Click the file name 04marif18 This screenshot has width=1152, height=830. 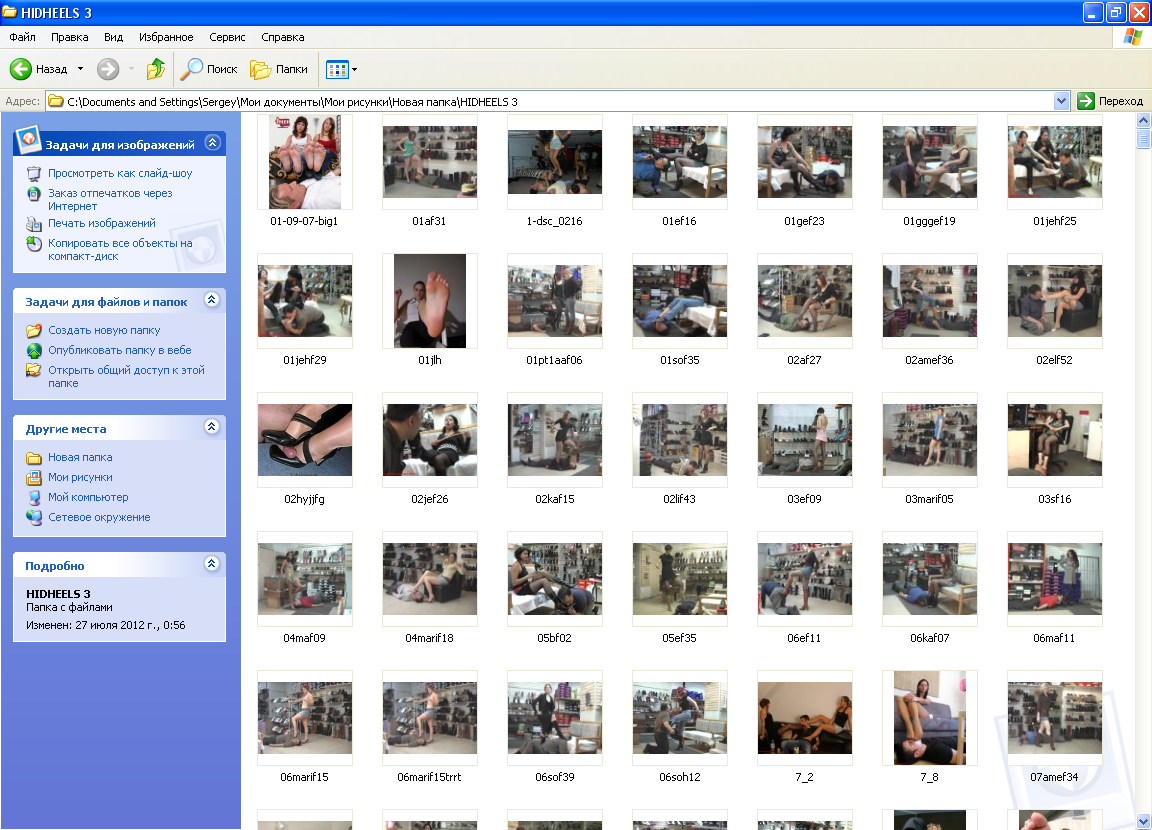(430, 638)
